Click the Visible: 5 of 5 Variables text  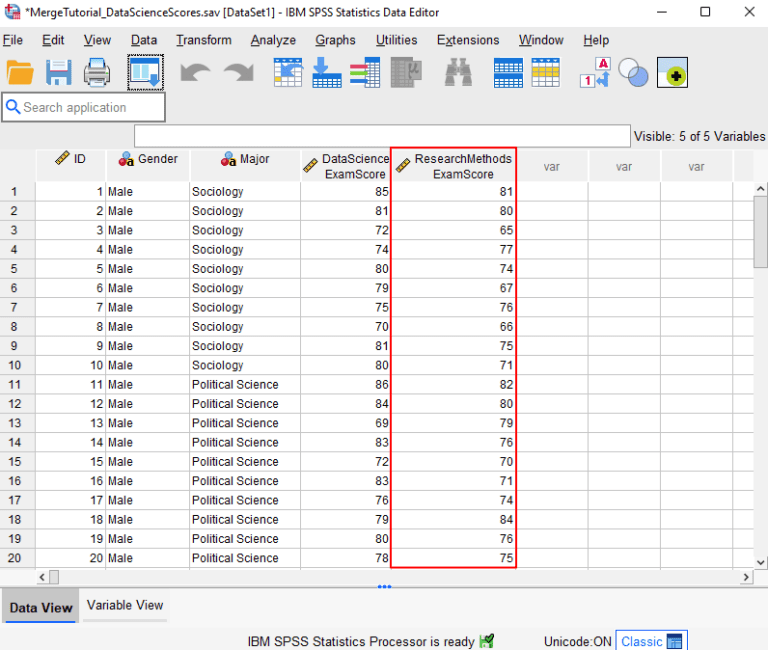[x=699, y=136]
